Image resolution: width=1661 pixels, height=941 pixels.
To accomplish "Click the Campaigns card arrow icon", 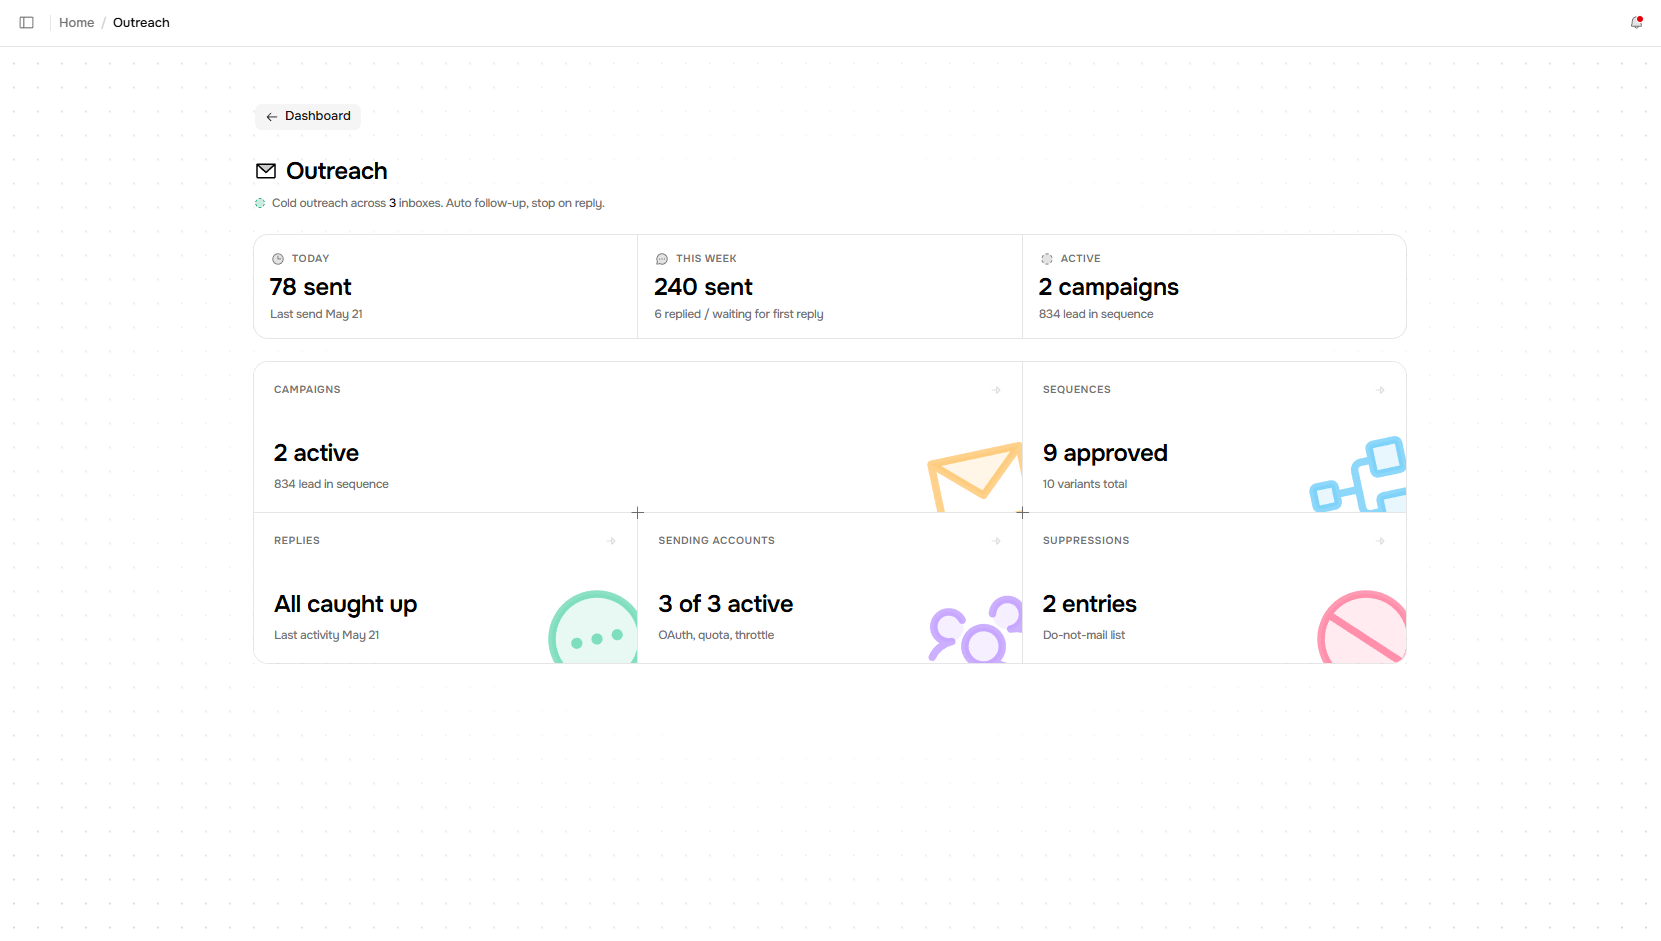I will point(996,390).
